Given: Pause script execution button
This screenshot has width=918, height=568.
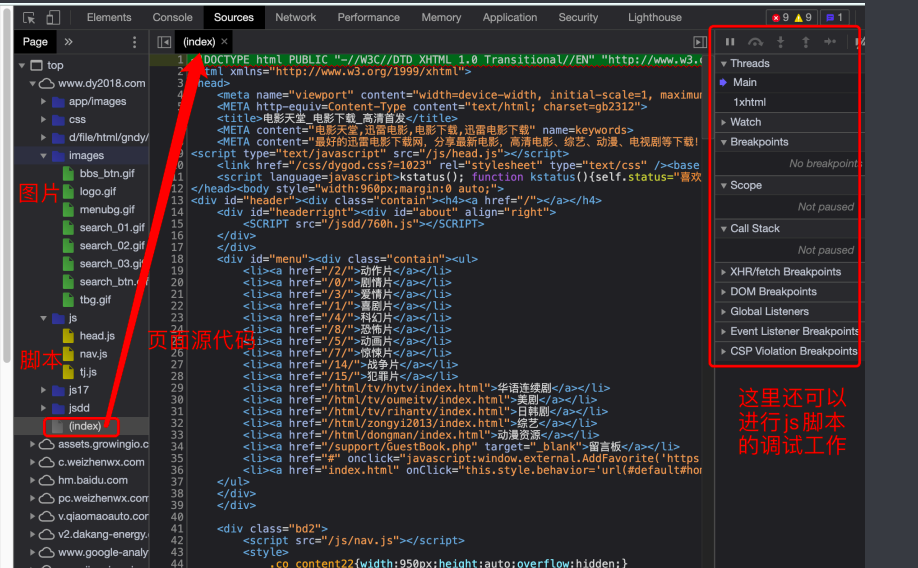Looking at the screenshot, I should coord(730,42).
